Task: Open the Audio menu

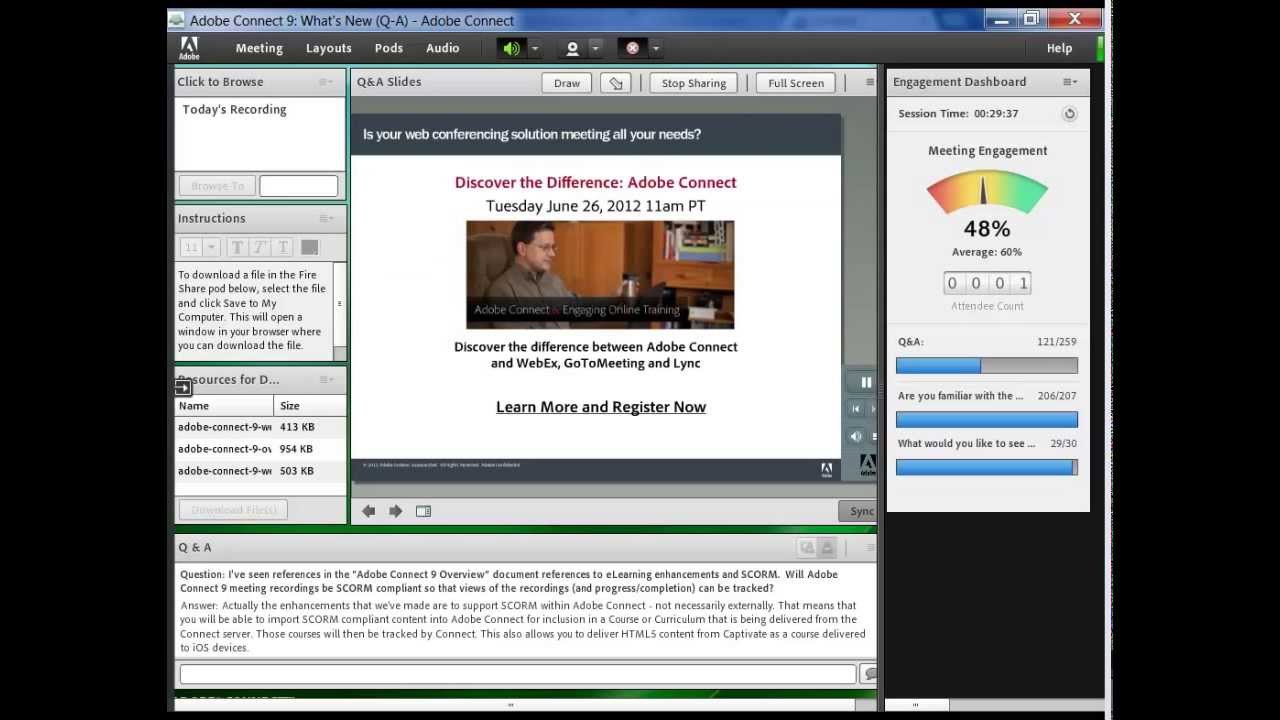Action: [x=442, y=48]
